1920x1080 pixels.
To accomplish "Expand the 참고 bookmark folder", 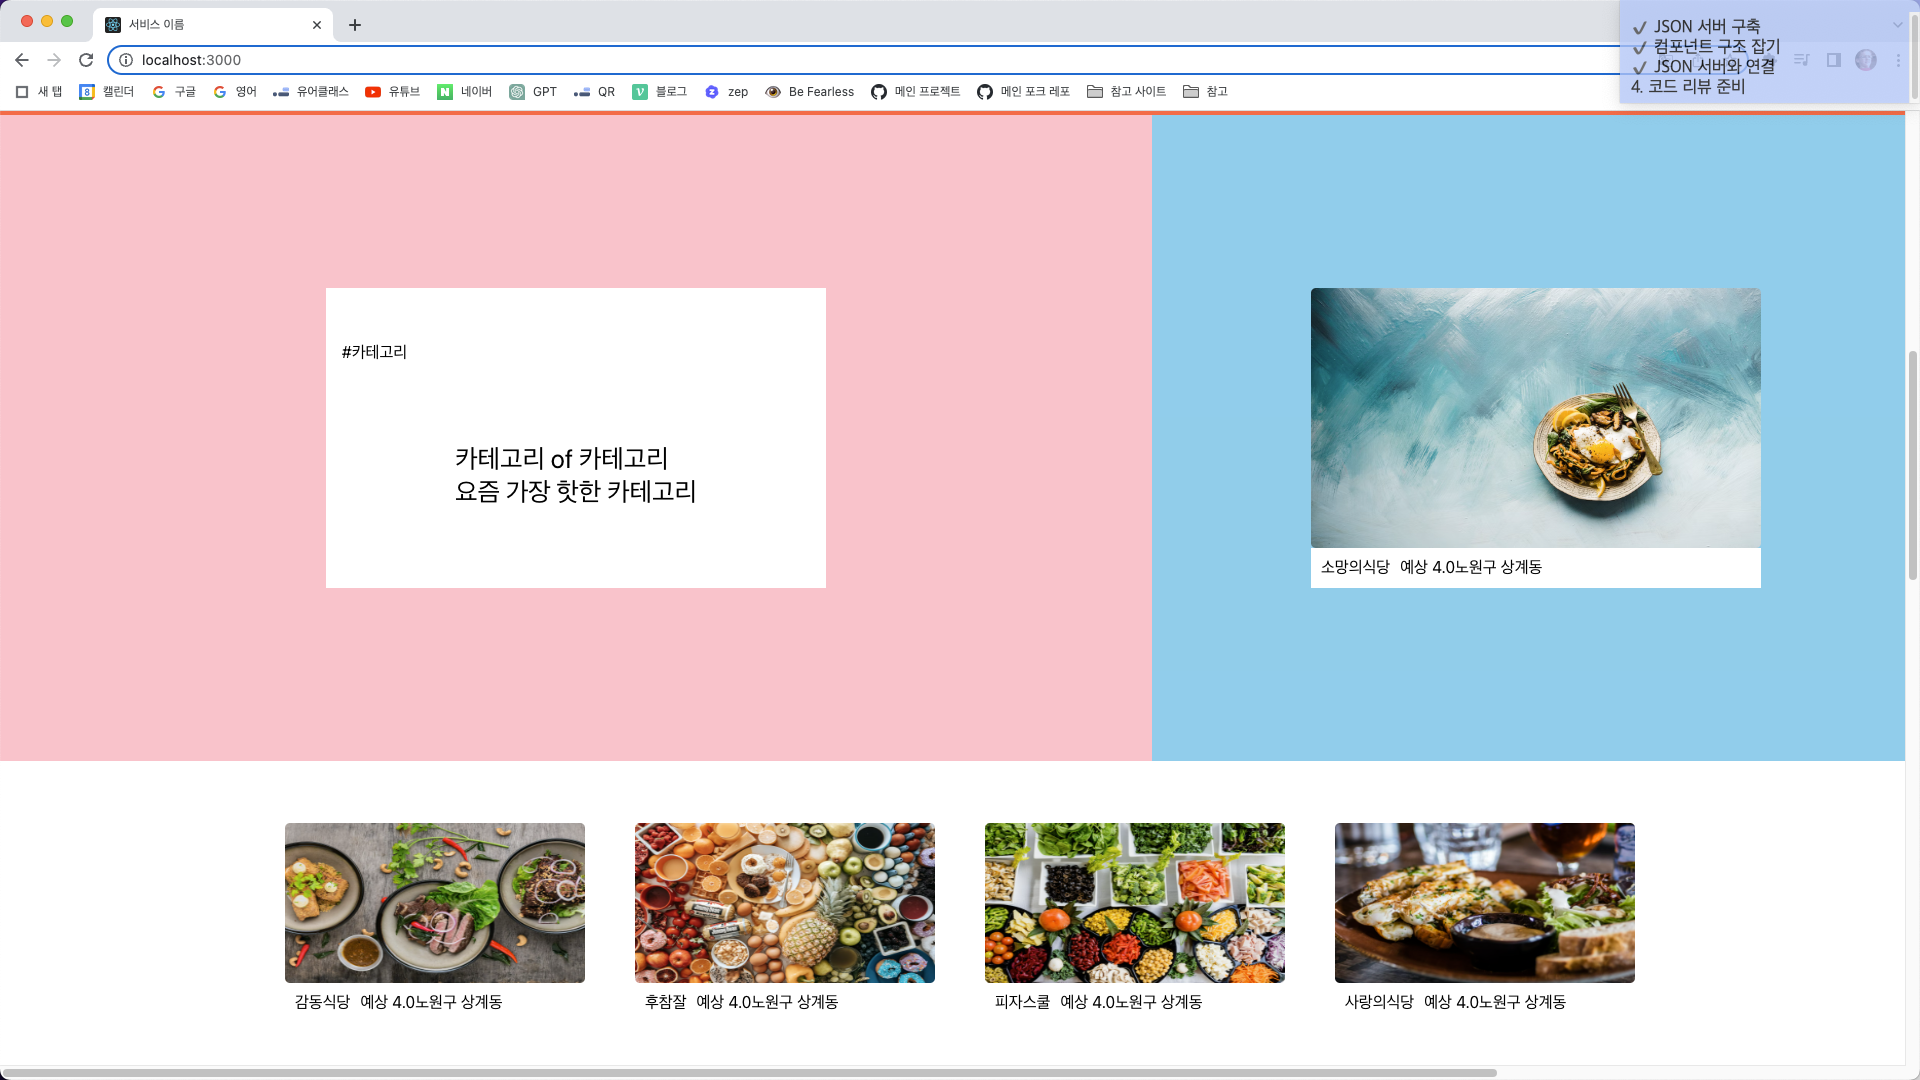I will coord(1205,92).
